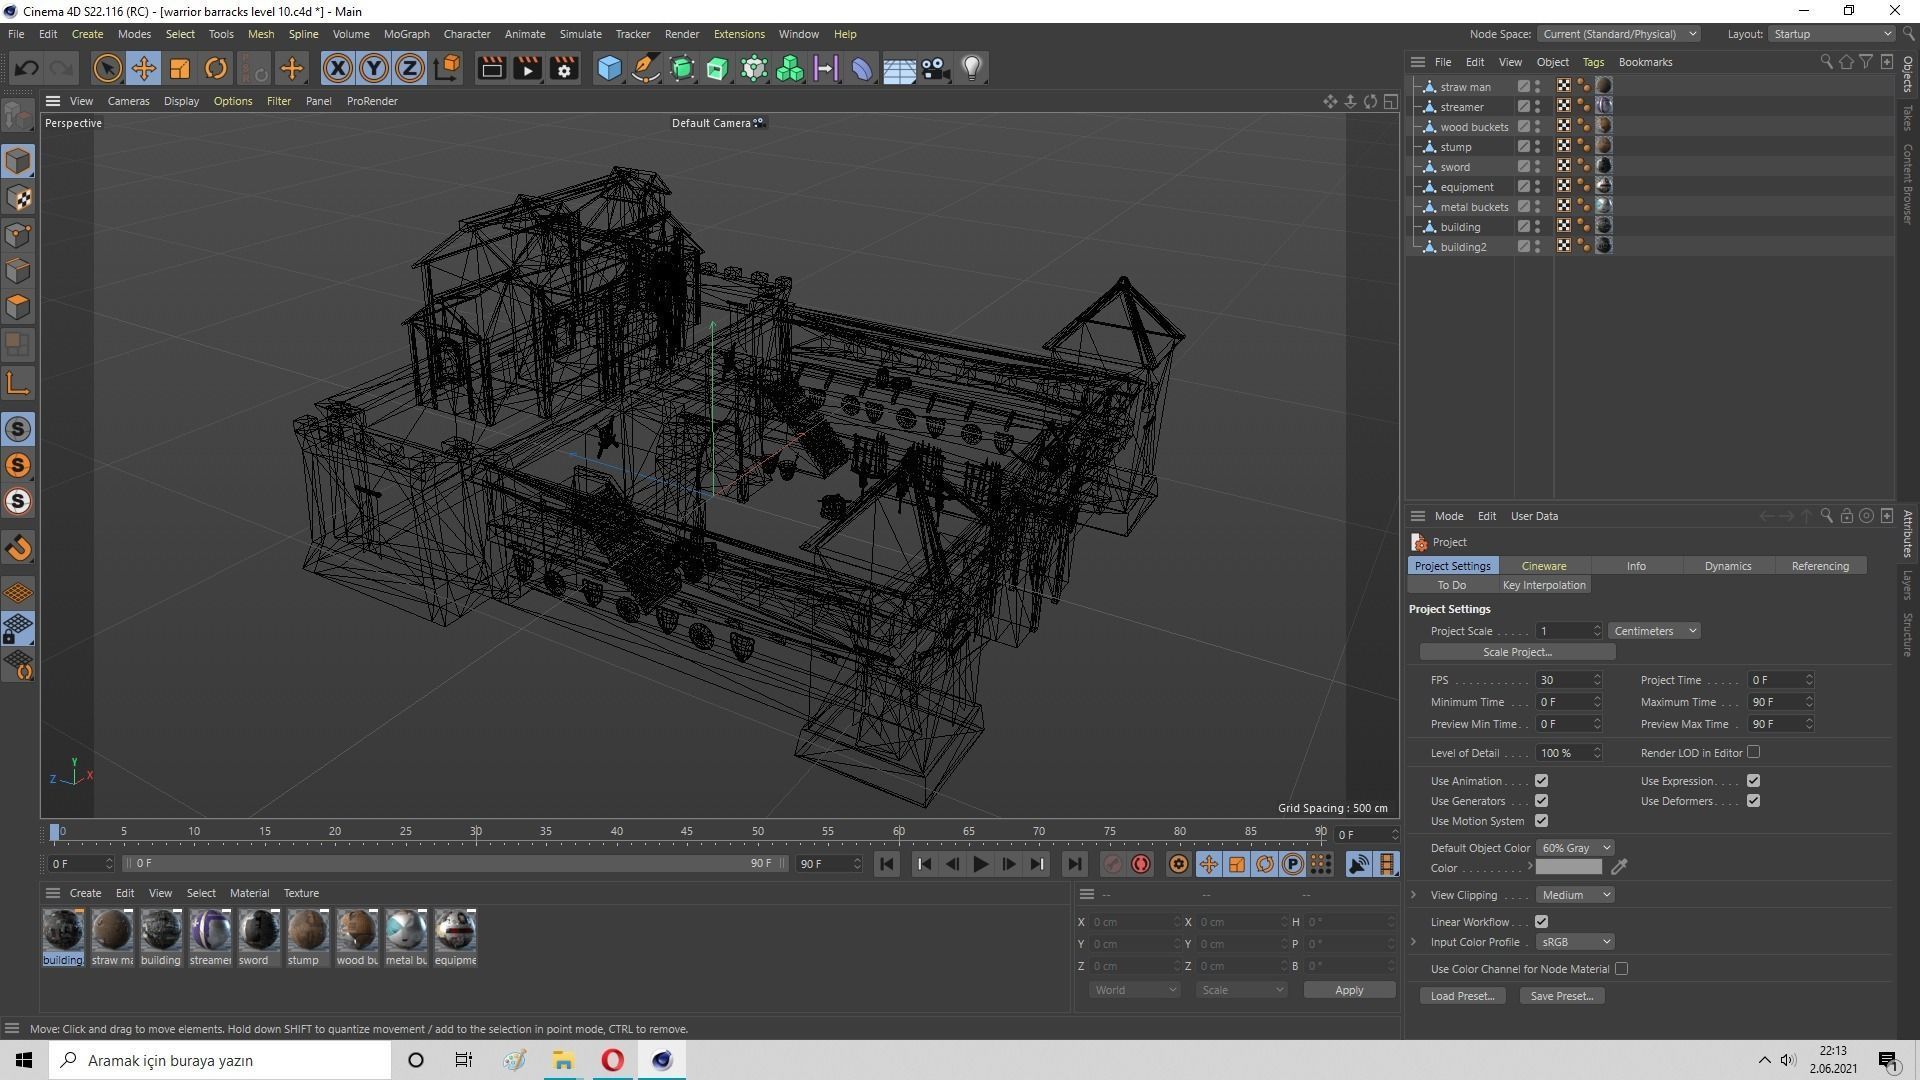Toggle X axis lock
This screenshot has width=1920, height=1080.
[x=338, y=68]
